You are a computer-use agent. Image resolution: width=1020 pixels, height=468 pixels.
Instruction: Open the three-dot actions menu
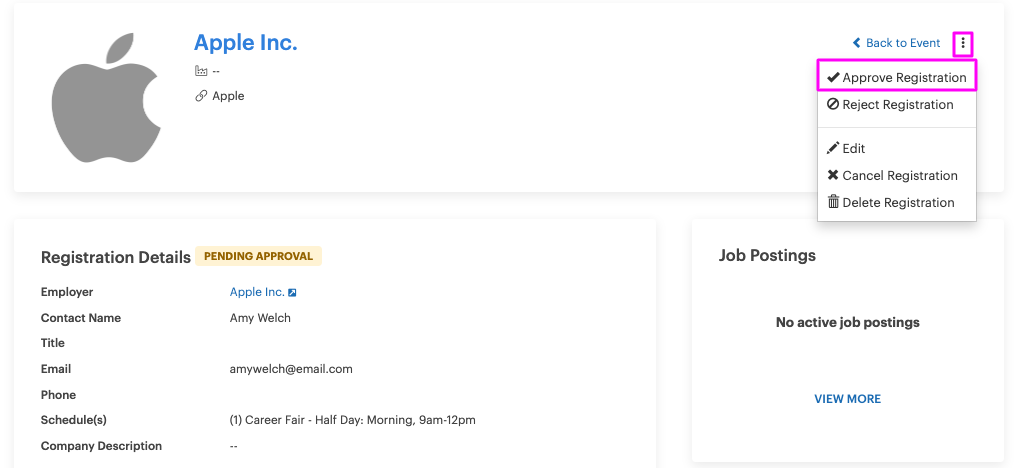pos(963,44)
